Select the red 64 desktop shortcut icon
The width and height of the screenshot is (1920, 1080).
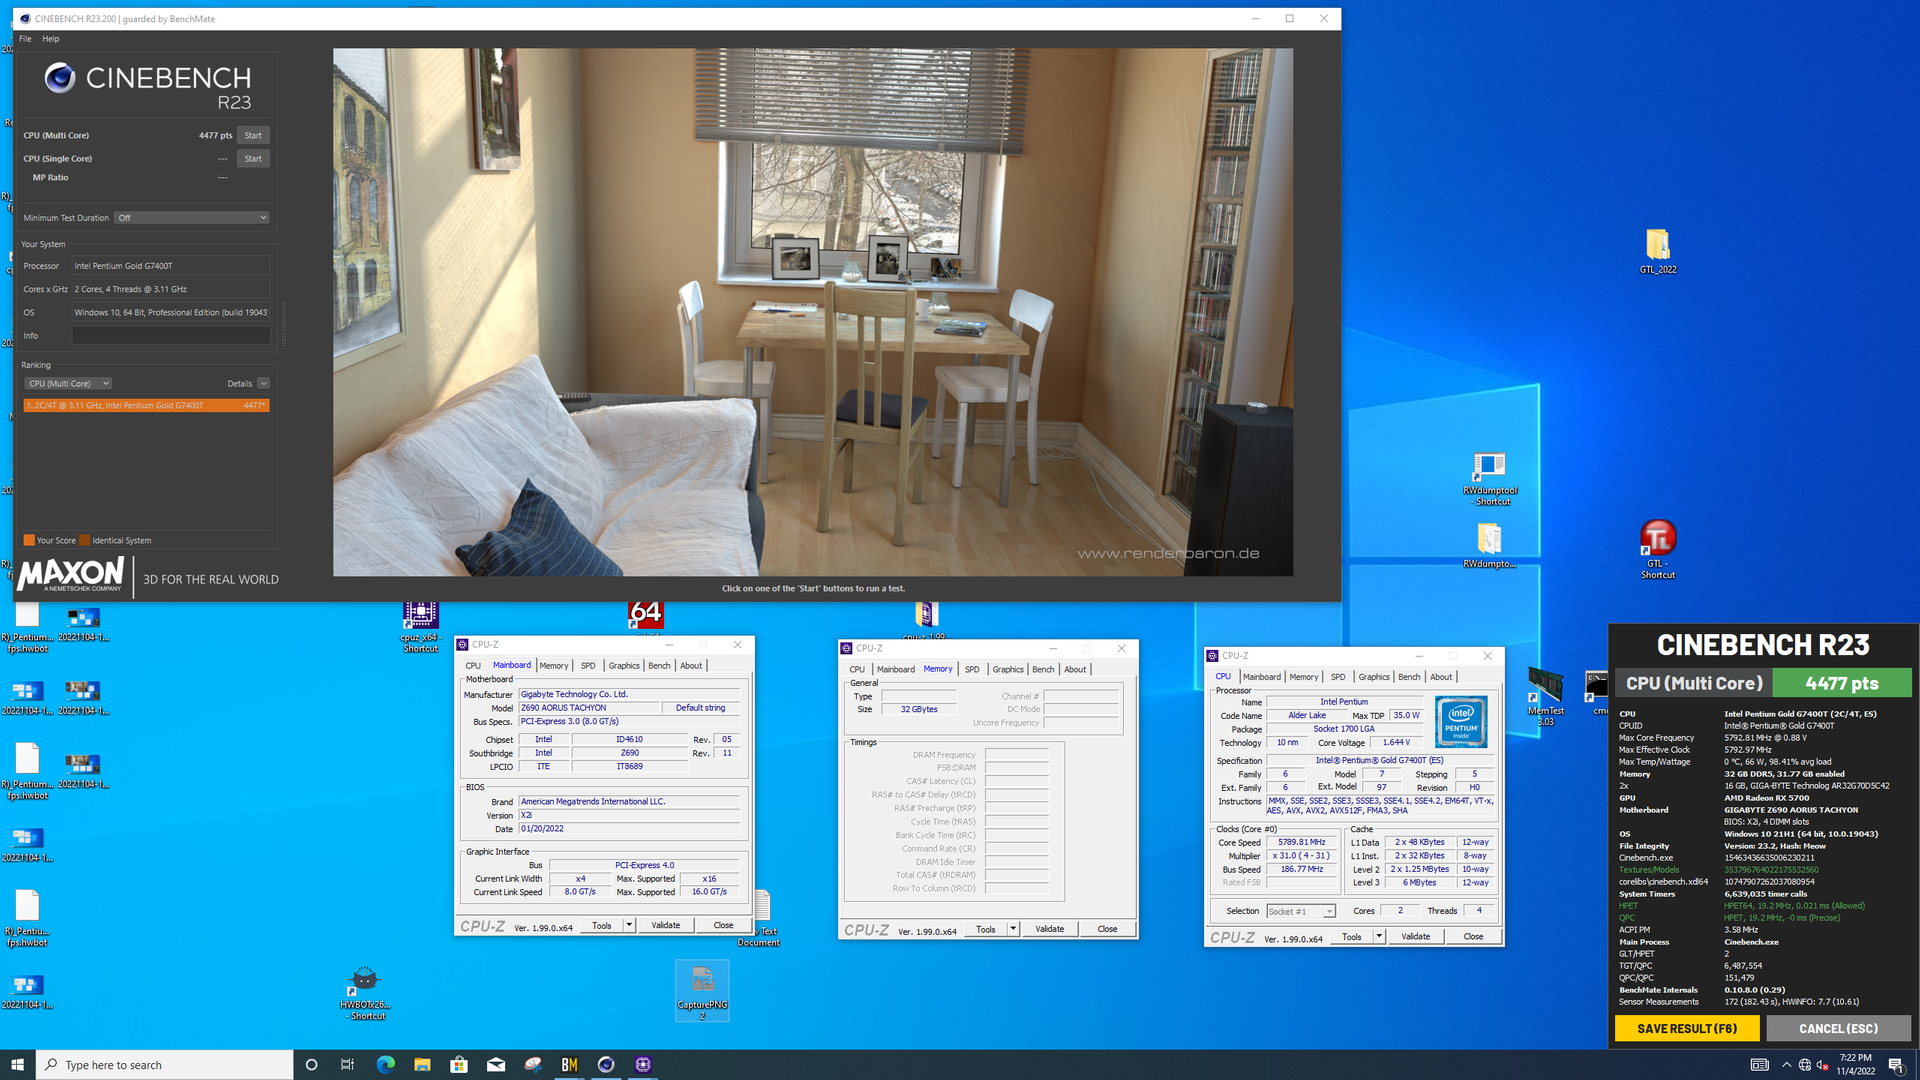pos(645,614)
